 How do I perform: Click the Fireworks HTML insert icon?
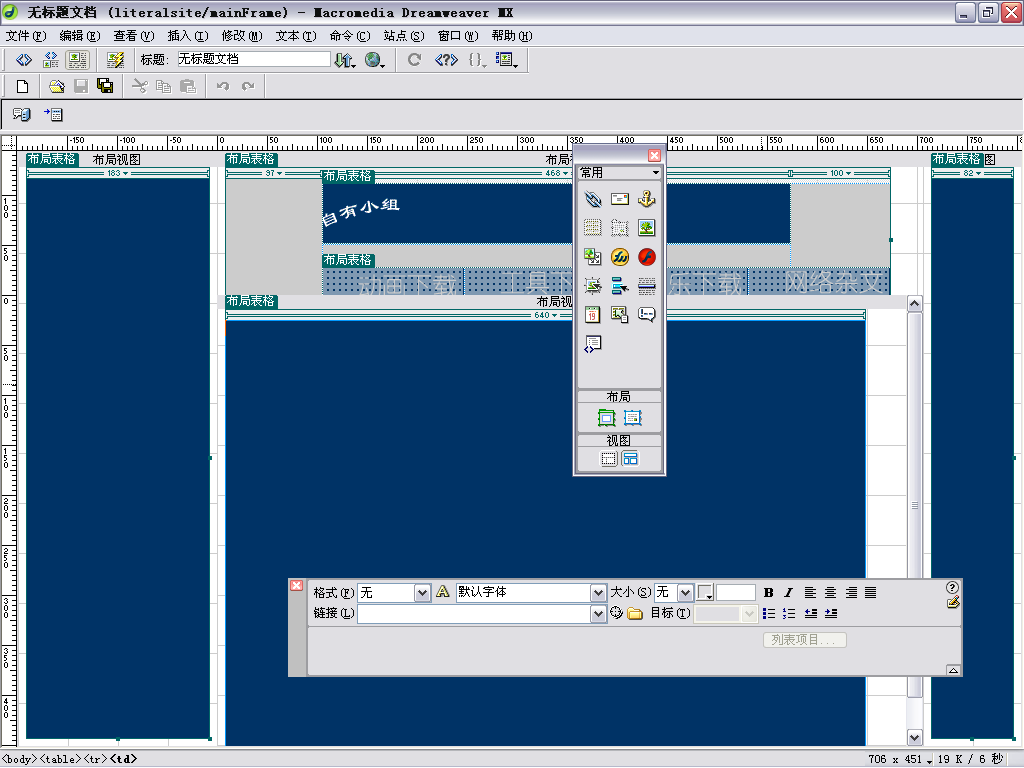(620, 257)
